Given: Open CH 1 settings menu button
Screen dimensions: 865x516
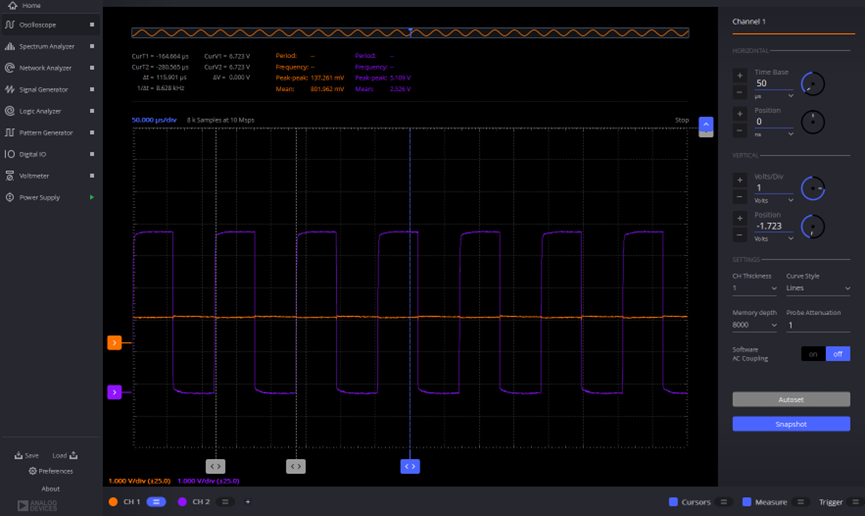Looking at the screenshot, I should 156,502.
